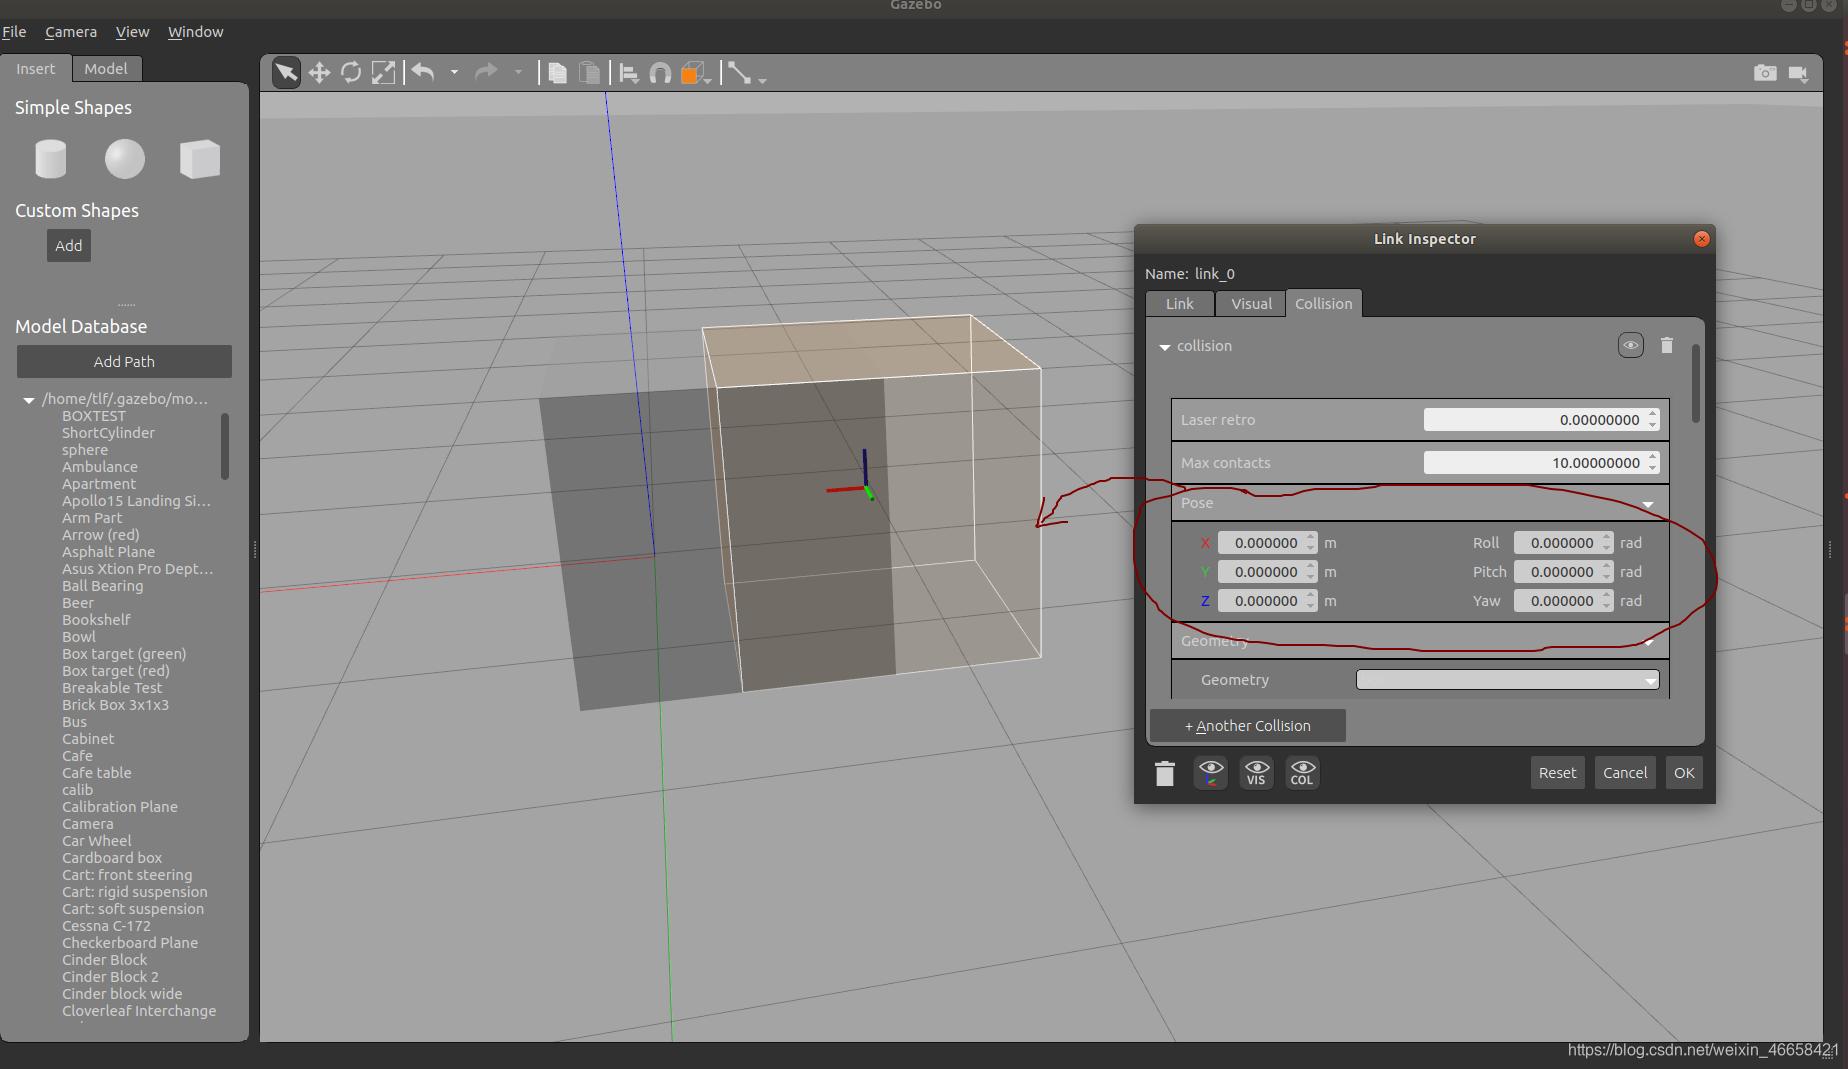Collapse the /home/tlf/.gazebo model tree
Viewport: 1848px width, 1069px height.
point(29,400)
